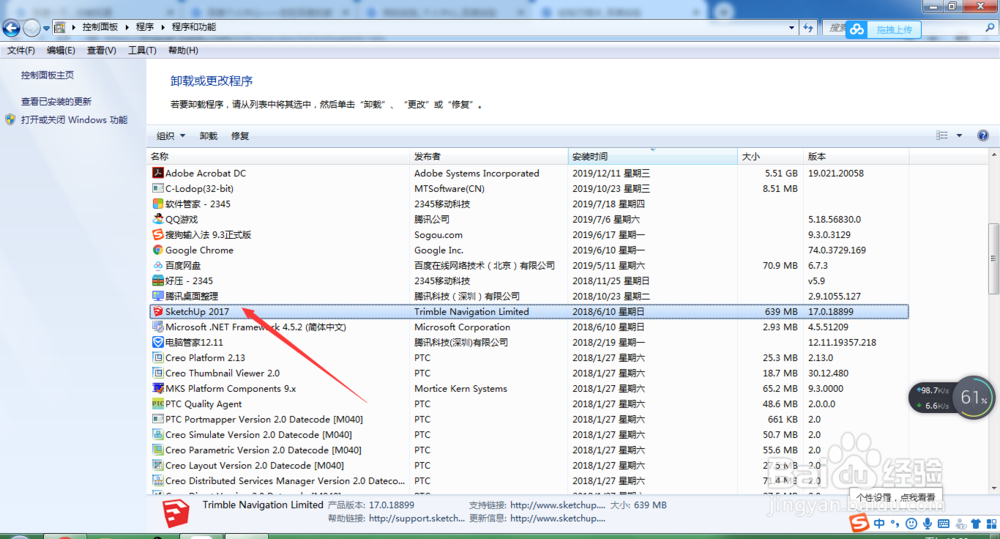
Task: Change view layout icon
Action: [942, 135]
